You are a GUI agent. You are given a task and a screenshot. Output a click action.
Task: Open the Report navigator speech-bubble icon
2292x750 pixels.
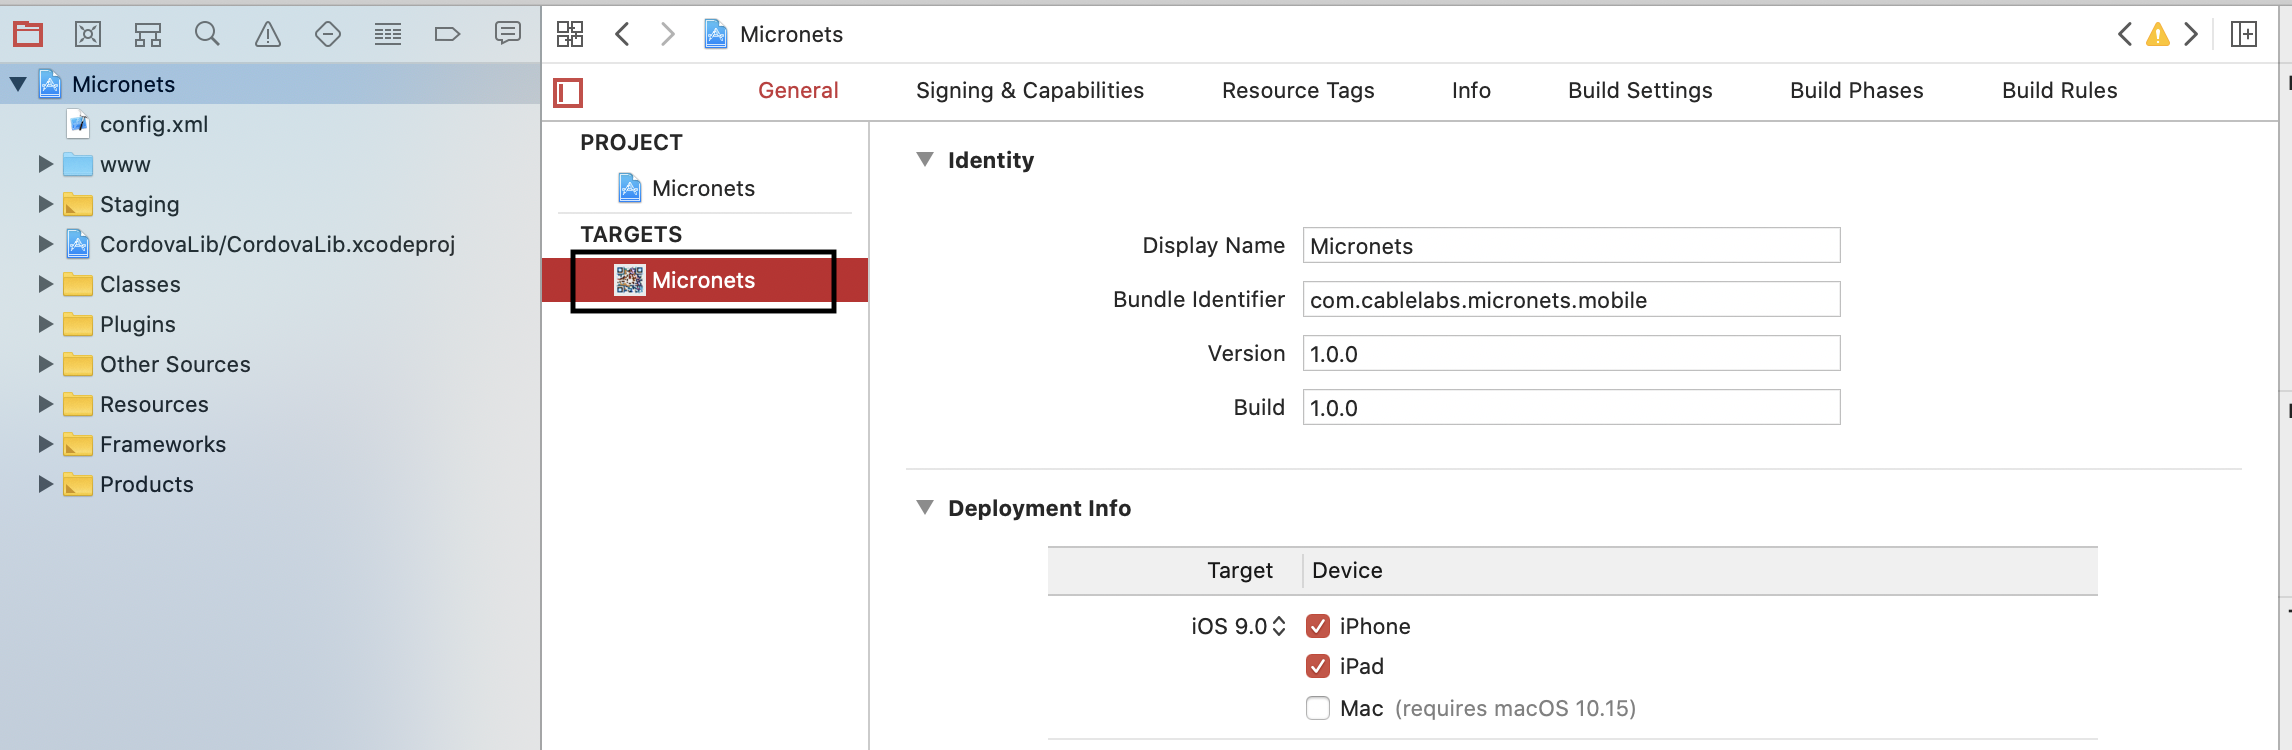[508, 34]
